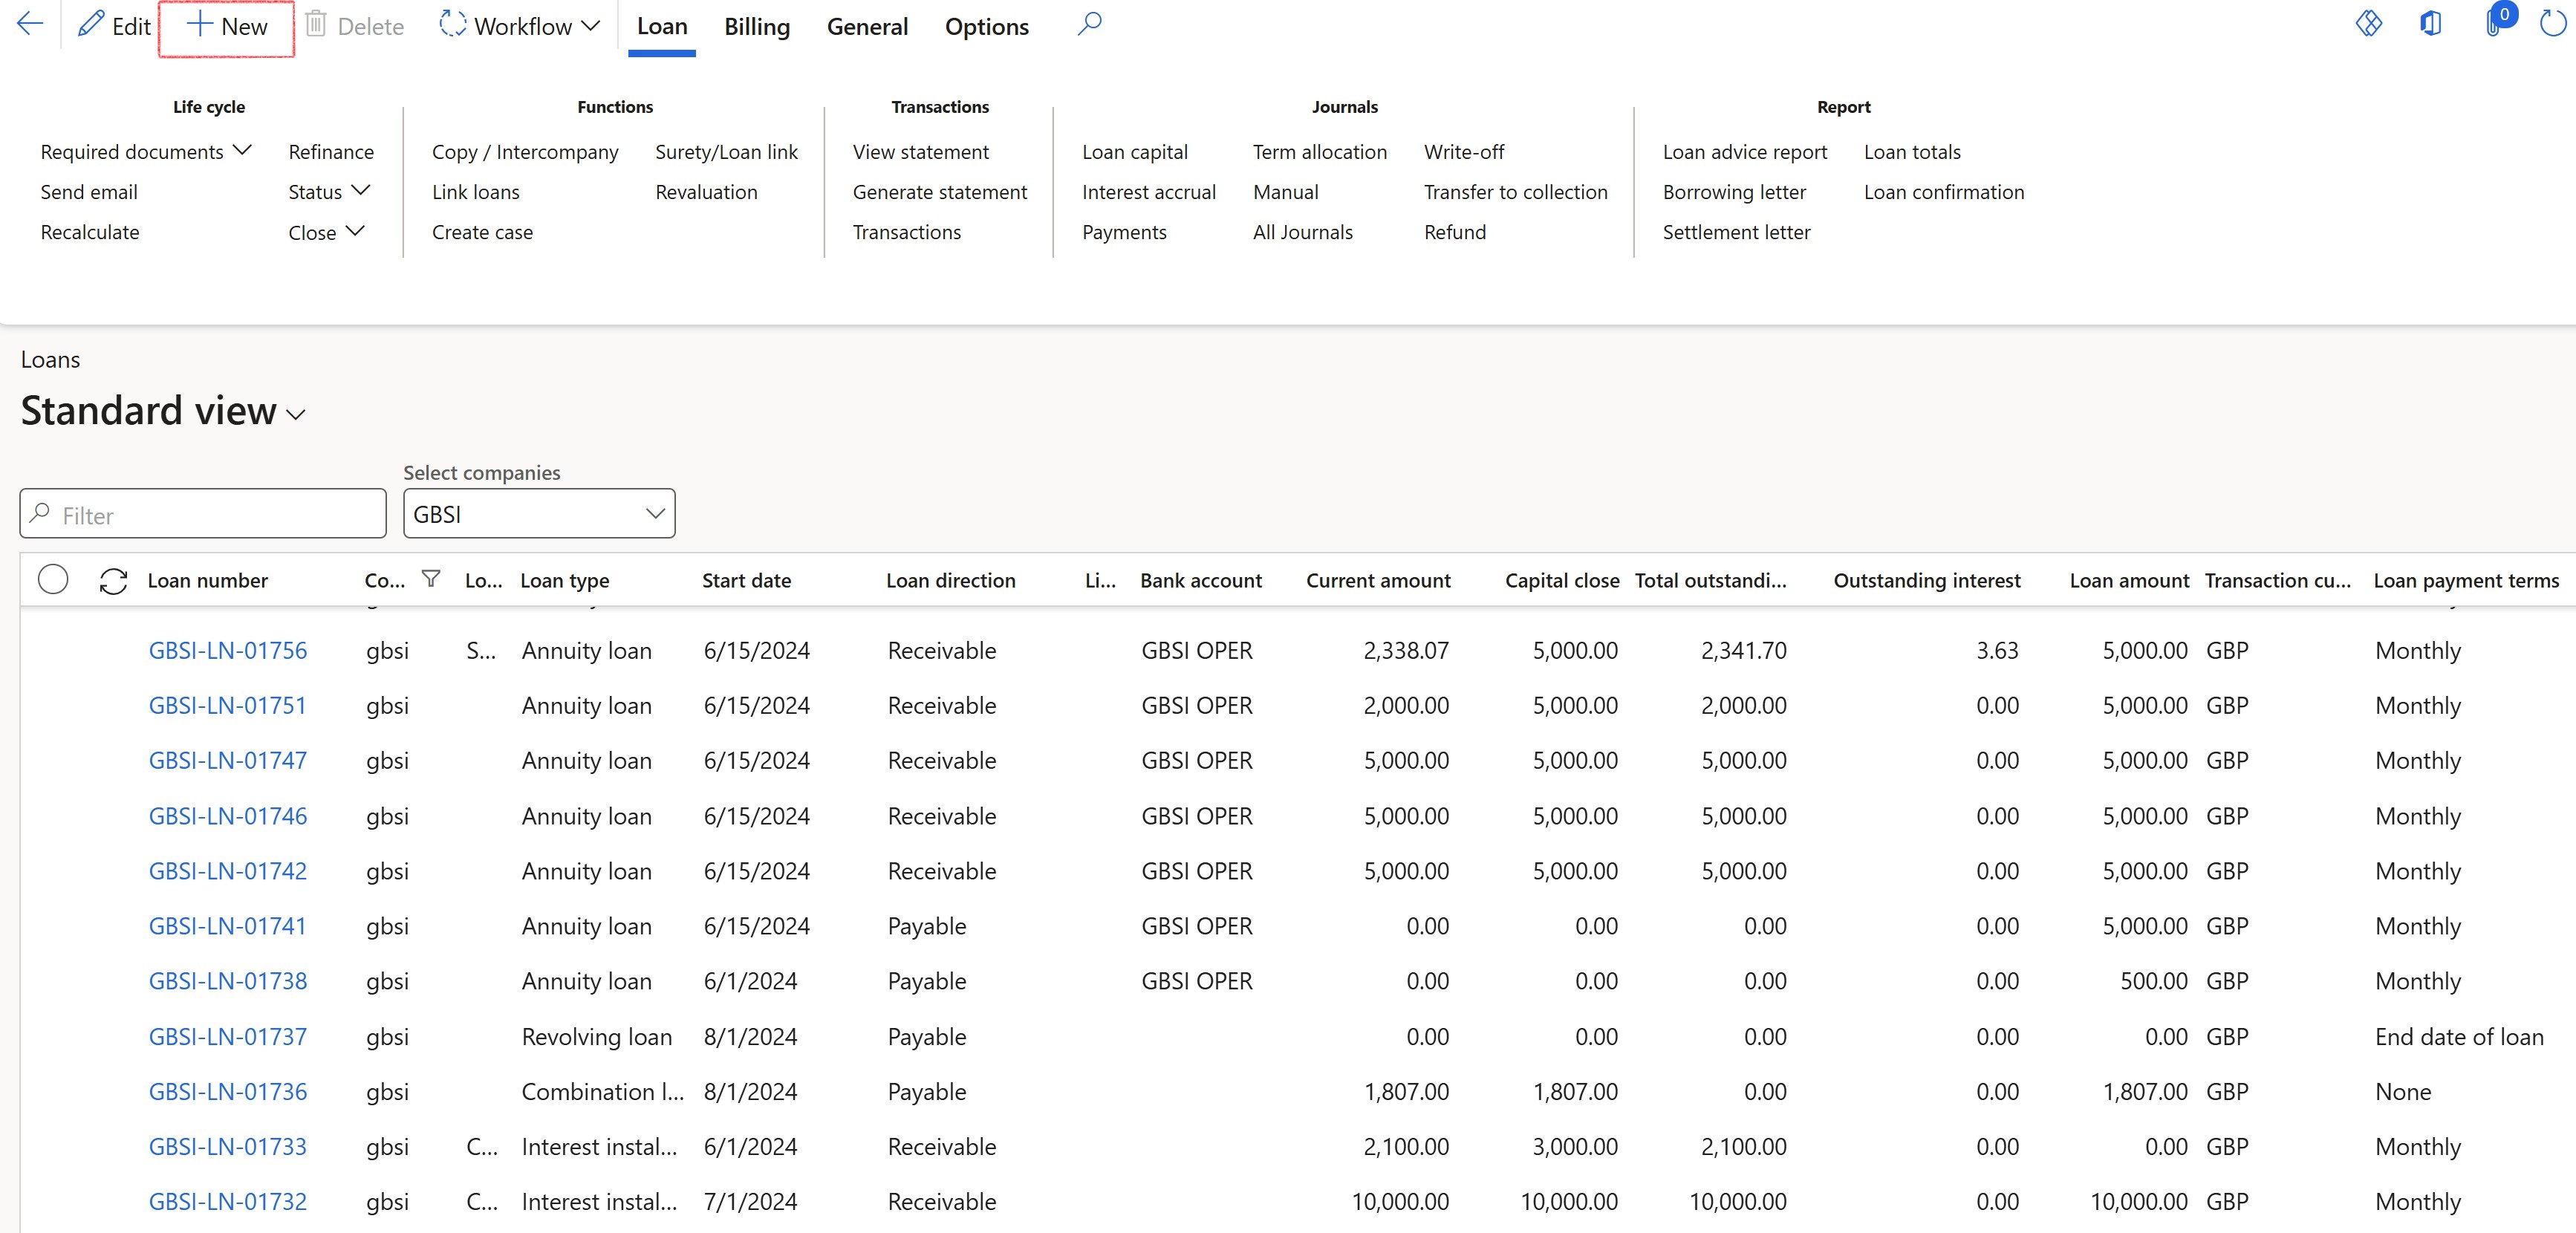Select all rows with the header circle checkbox
The height and width of the screenshot is (1233, 2576).
(x=53, y=579)
